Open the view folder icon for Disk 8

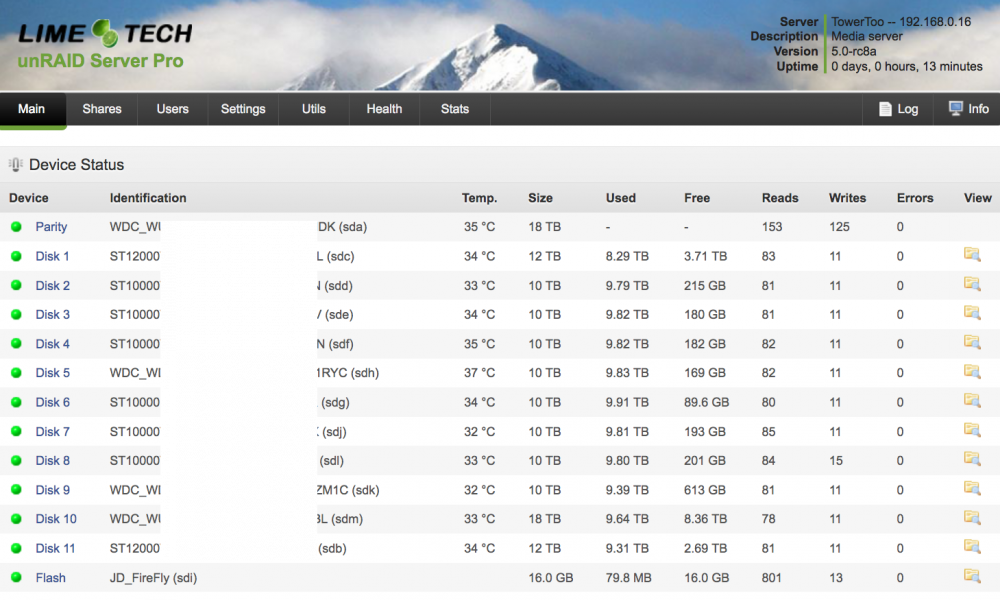point(972,459)
